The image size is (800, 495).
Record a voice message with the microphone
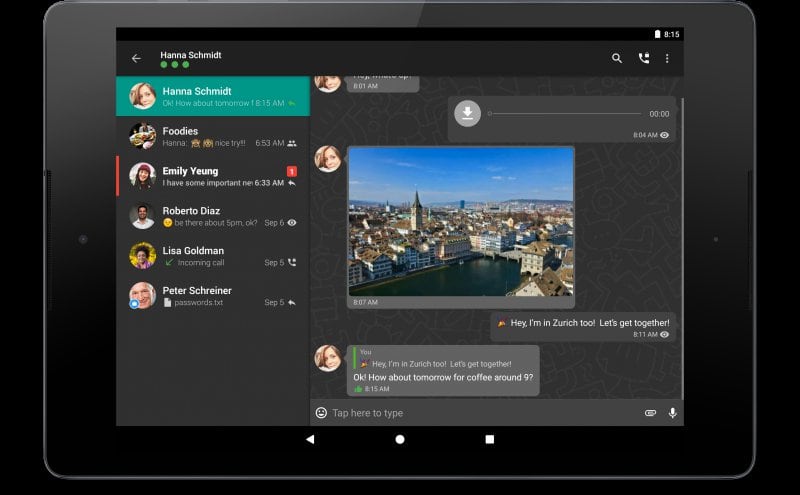click(673, 413)
